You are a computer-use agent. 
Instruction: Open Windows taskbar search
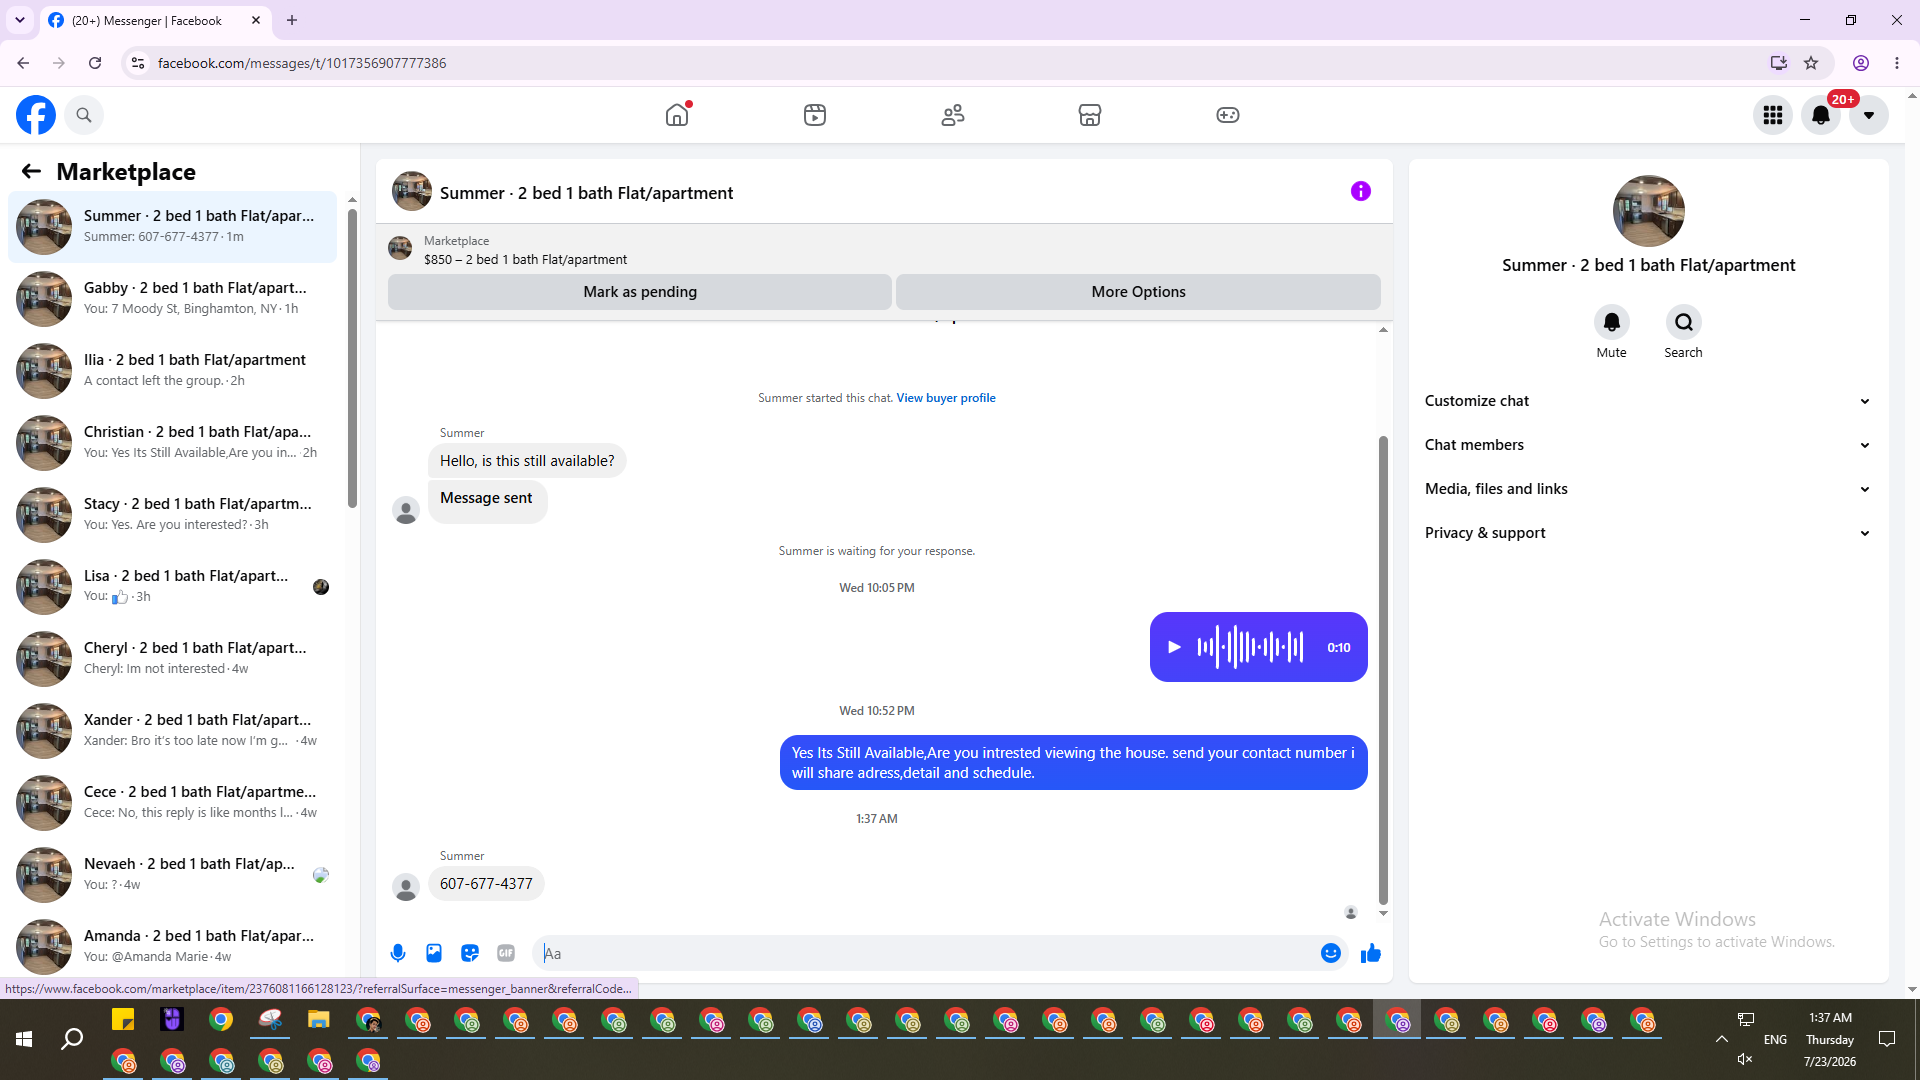(x=72, y=1040)
